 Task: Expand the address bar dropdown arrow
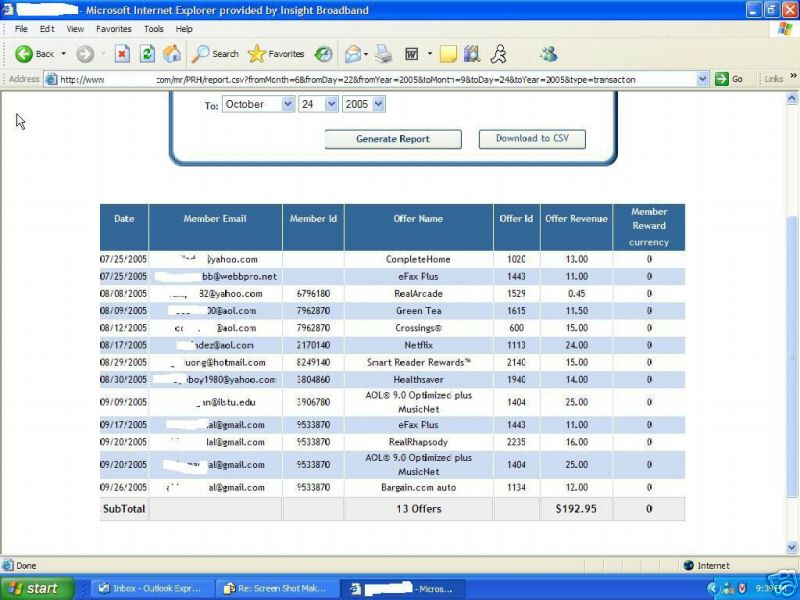point(703,79)
